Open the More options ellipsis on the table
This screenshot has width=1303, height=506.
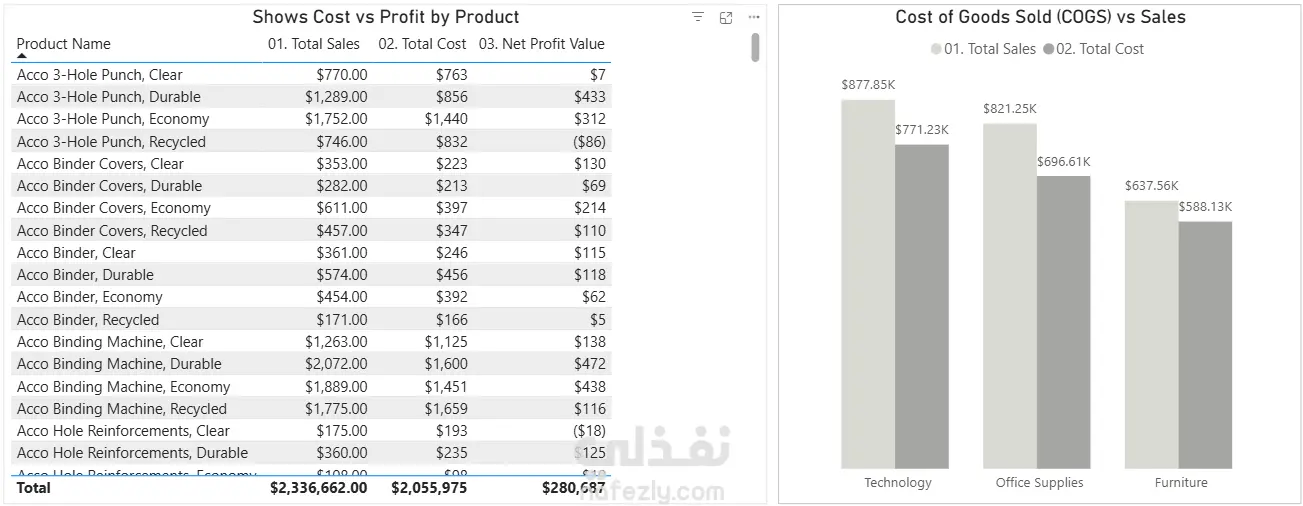click(753, 17)
